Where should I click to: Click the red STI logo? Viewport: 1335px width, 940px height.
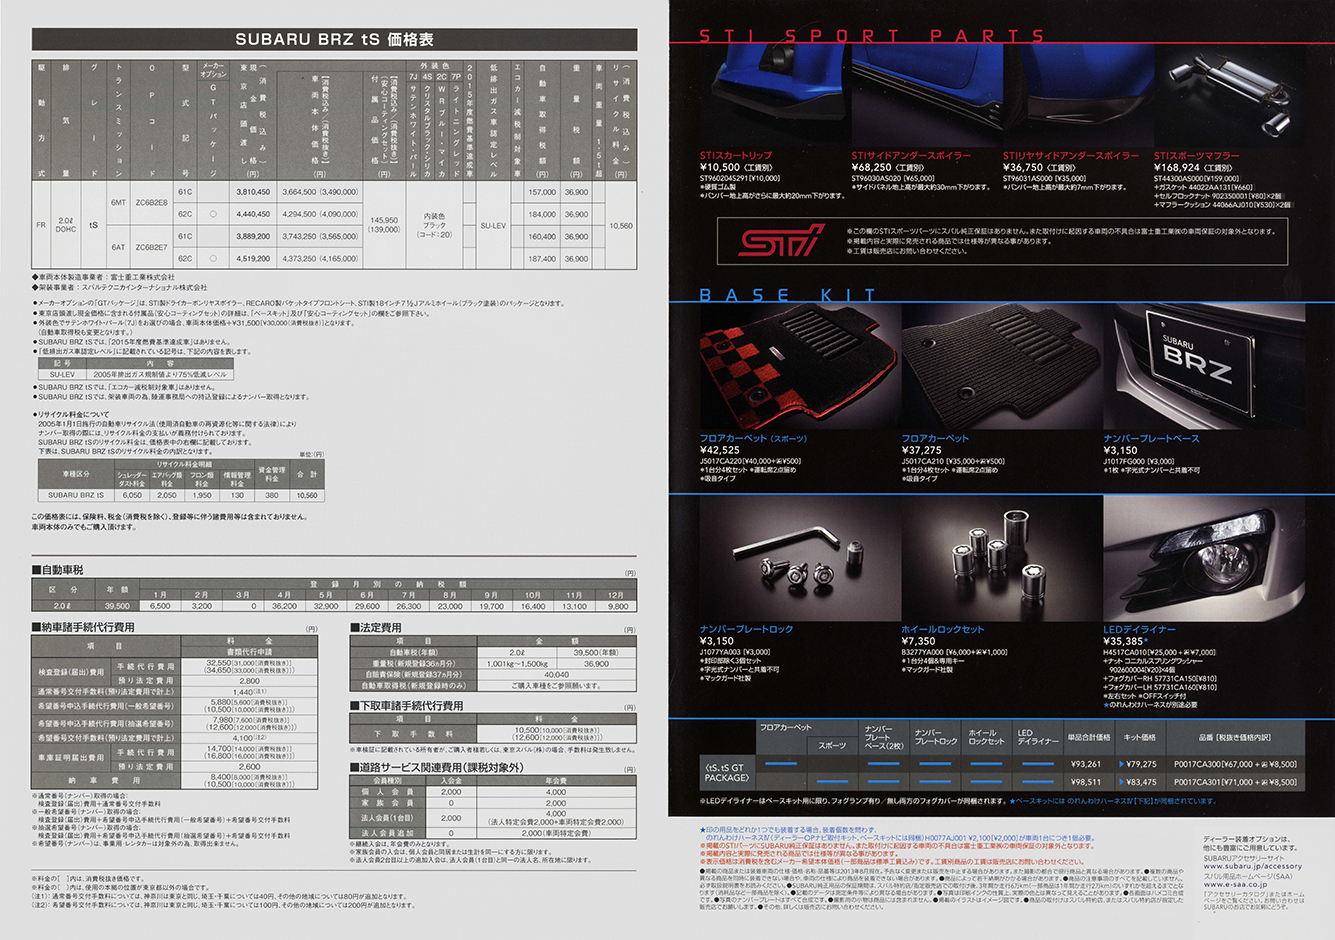781,241
